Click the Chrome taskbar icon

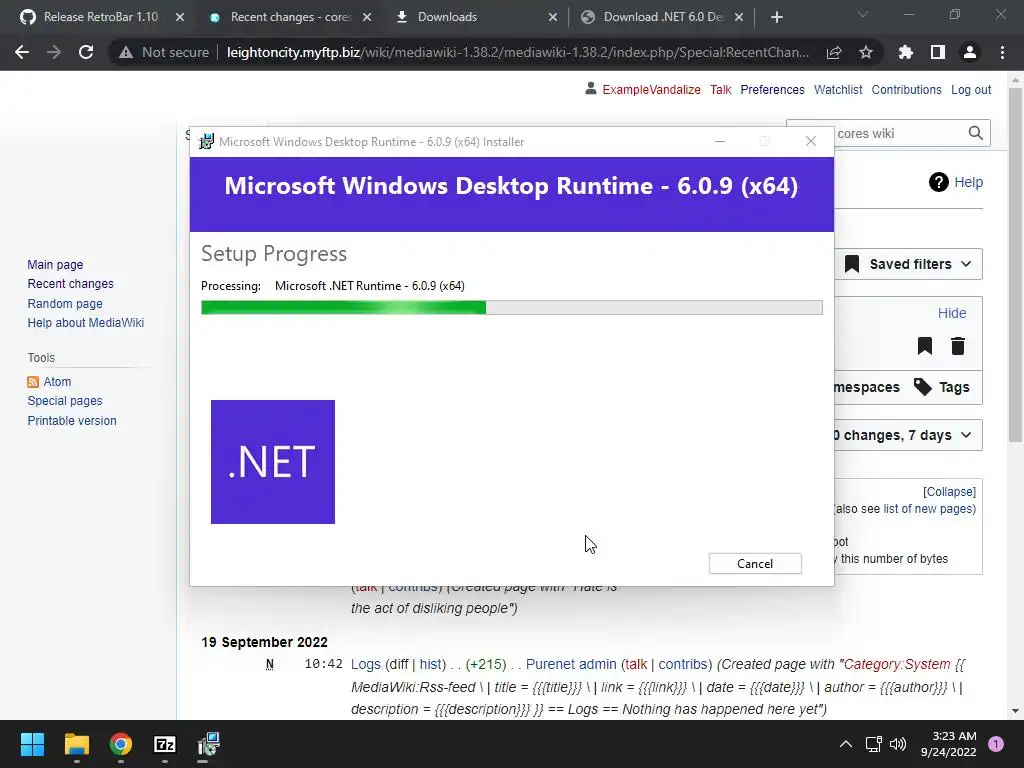coord(121,744)
